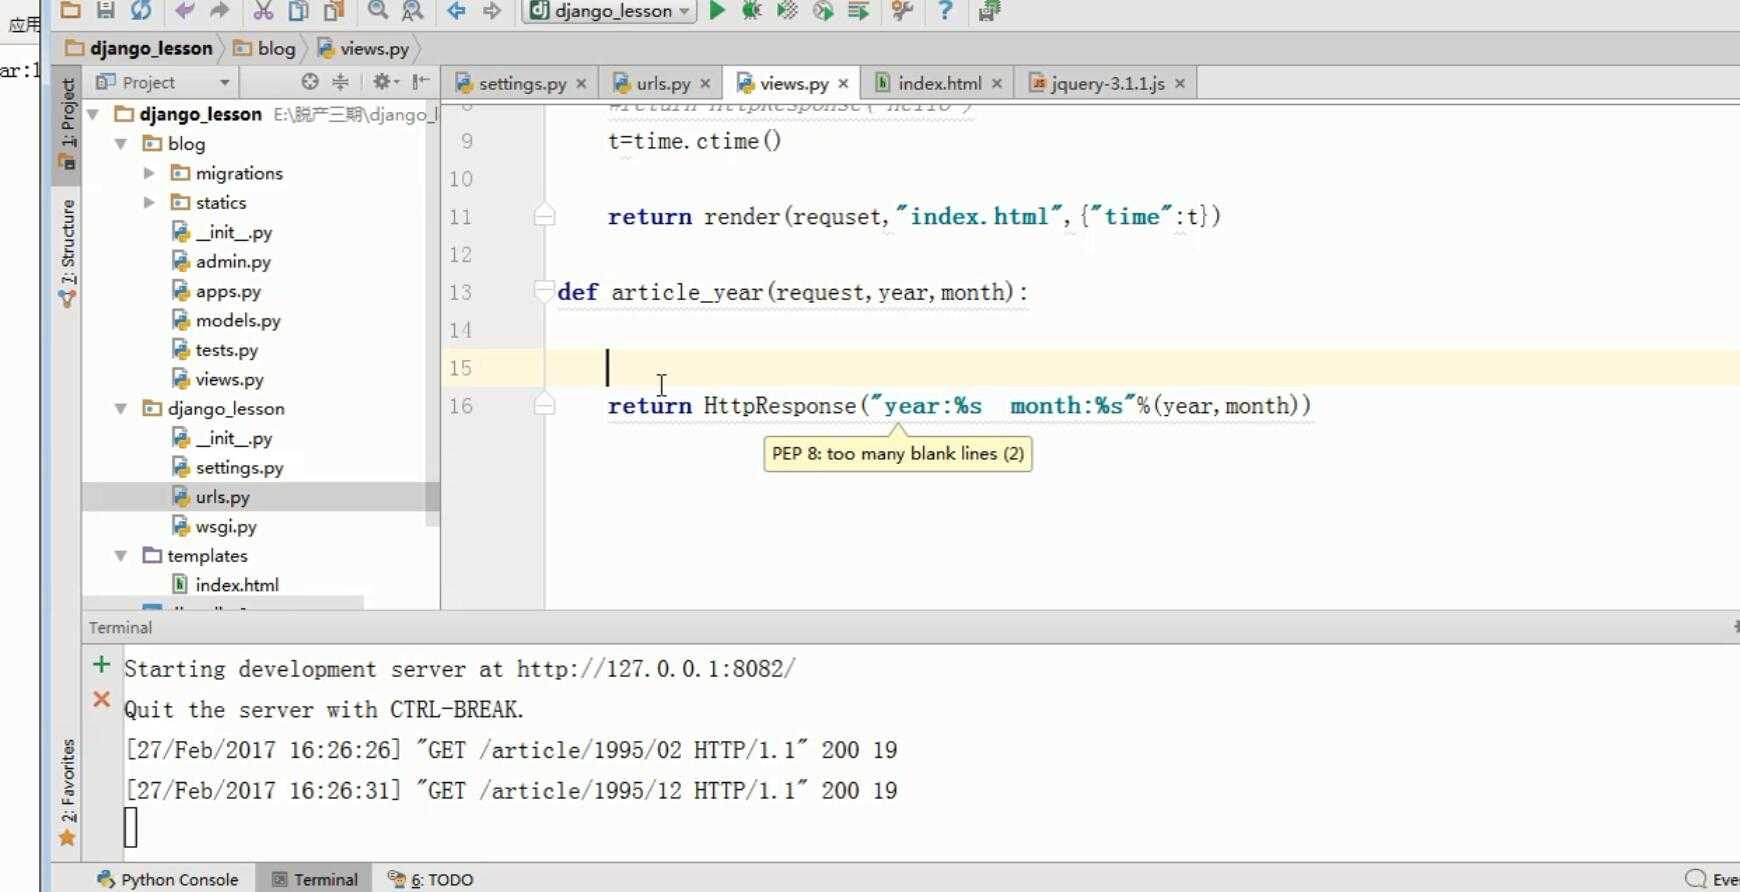Viewport: 1740px width, 892px height.
Task: Click the Copy icon in toolbar
Action: [298, 10]
